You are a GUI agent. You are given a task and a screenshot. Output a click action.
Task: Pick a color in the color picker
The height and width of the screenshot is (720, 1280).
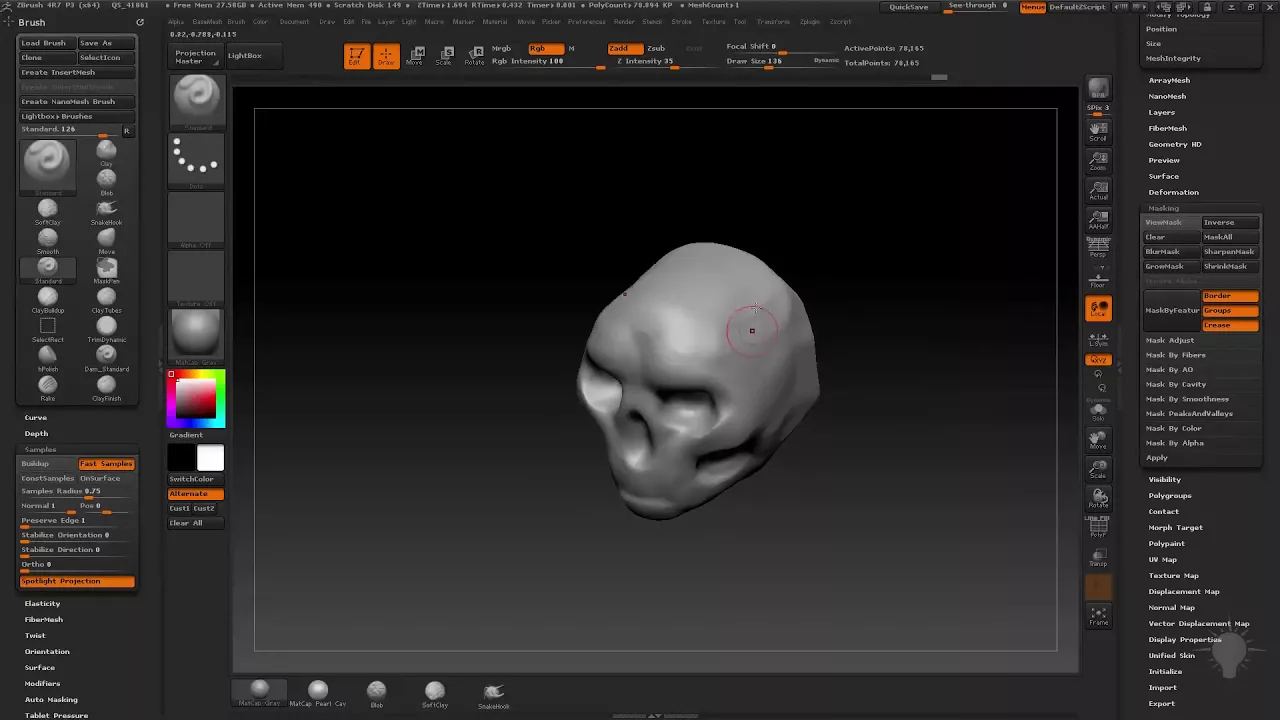pos(196,397)
